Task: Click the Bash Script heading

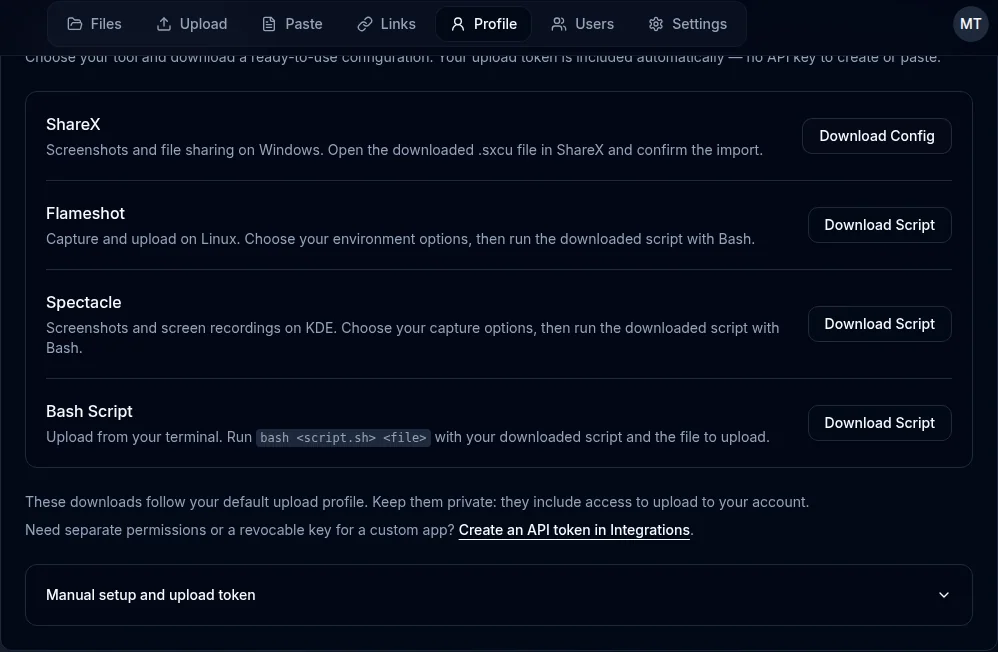Action: click(89, 411)
